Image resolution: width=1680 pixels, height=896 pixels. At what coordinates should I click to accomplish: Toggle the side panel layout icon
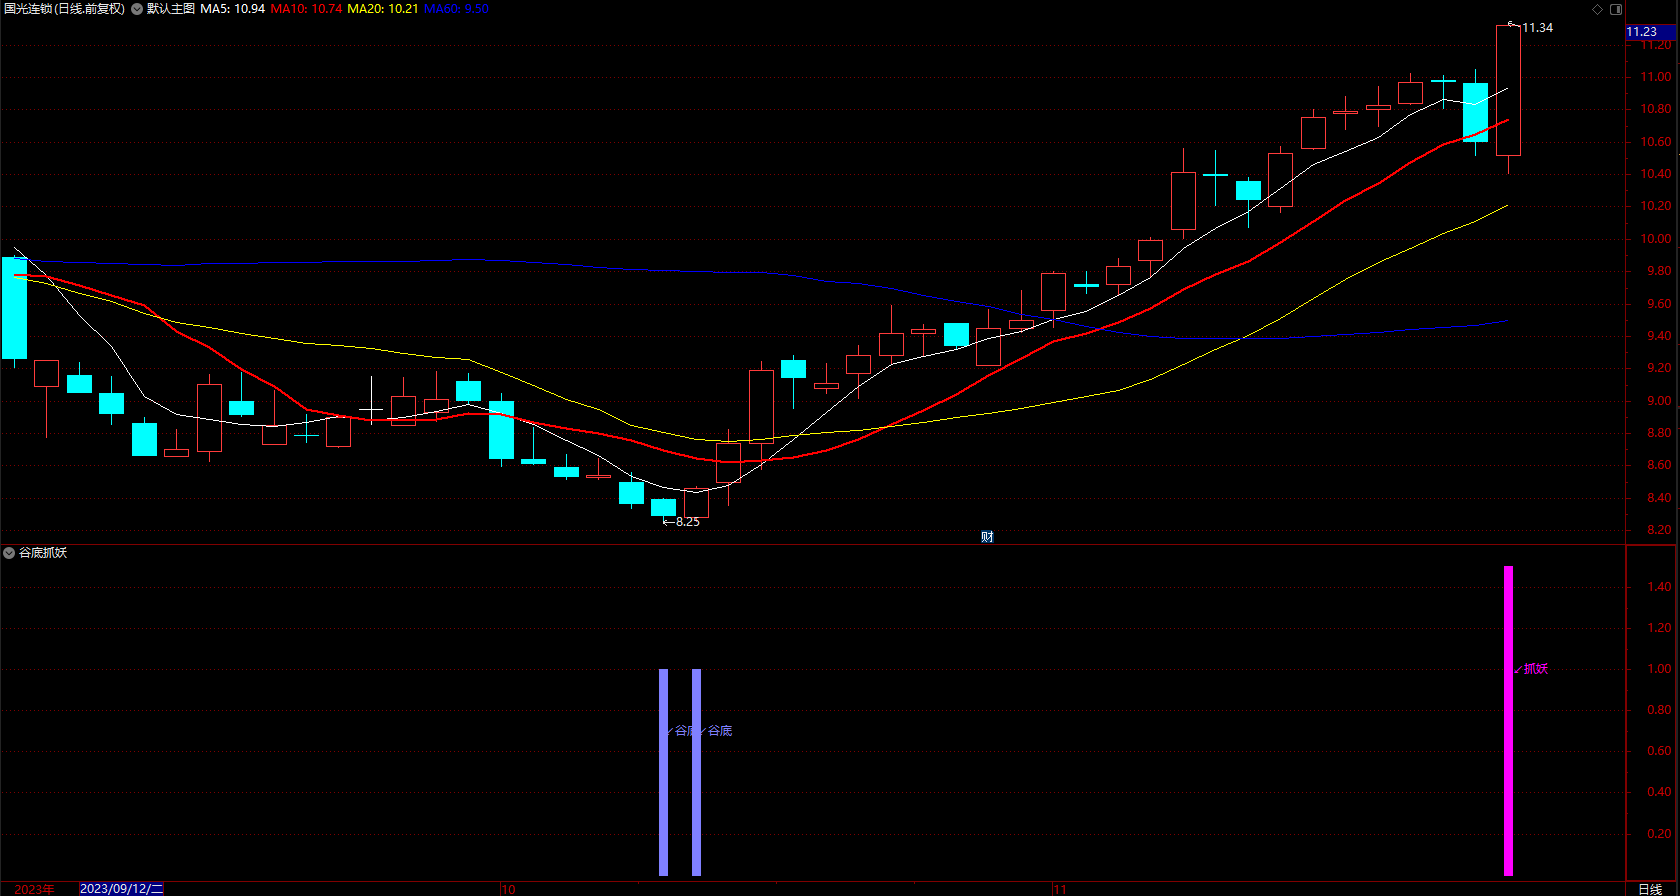1616,9
